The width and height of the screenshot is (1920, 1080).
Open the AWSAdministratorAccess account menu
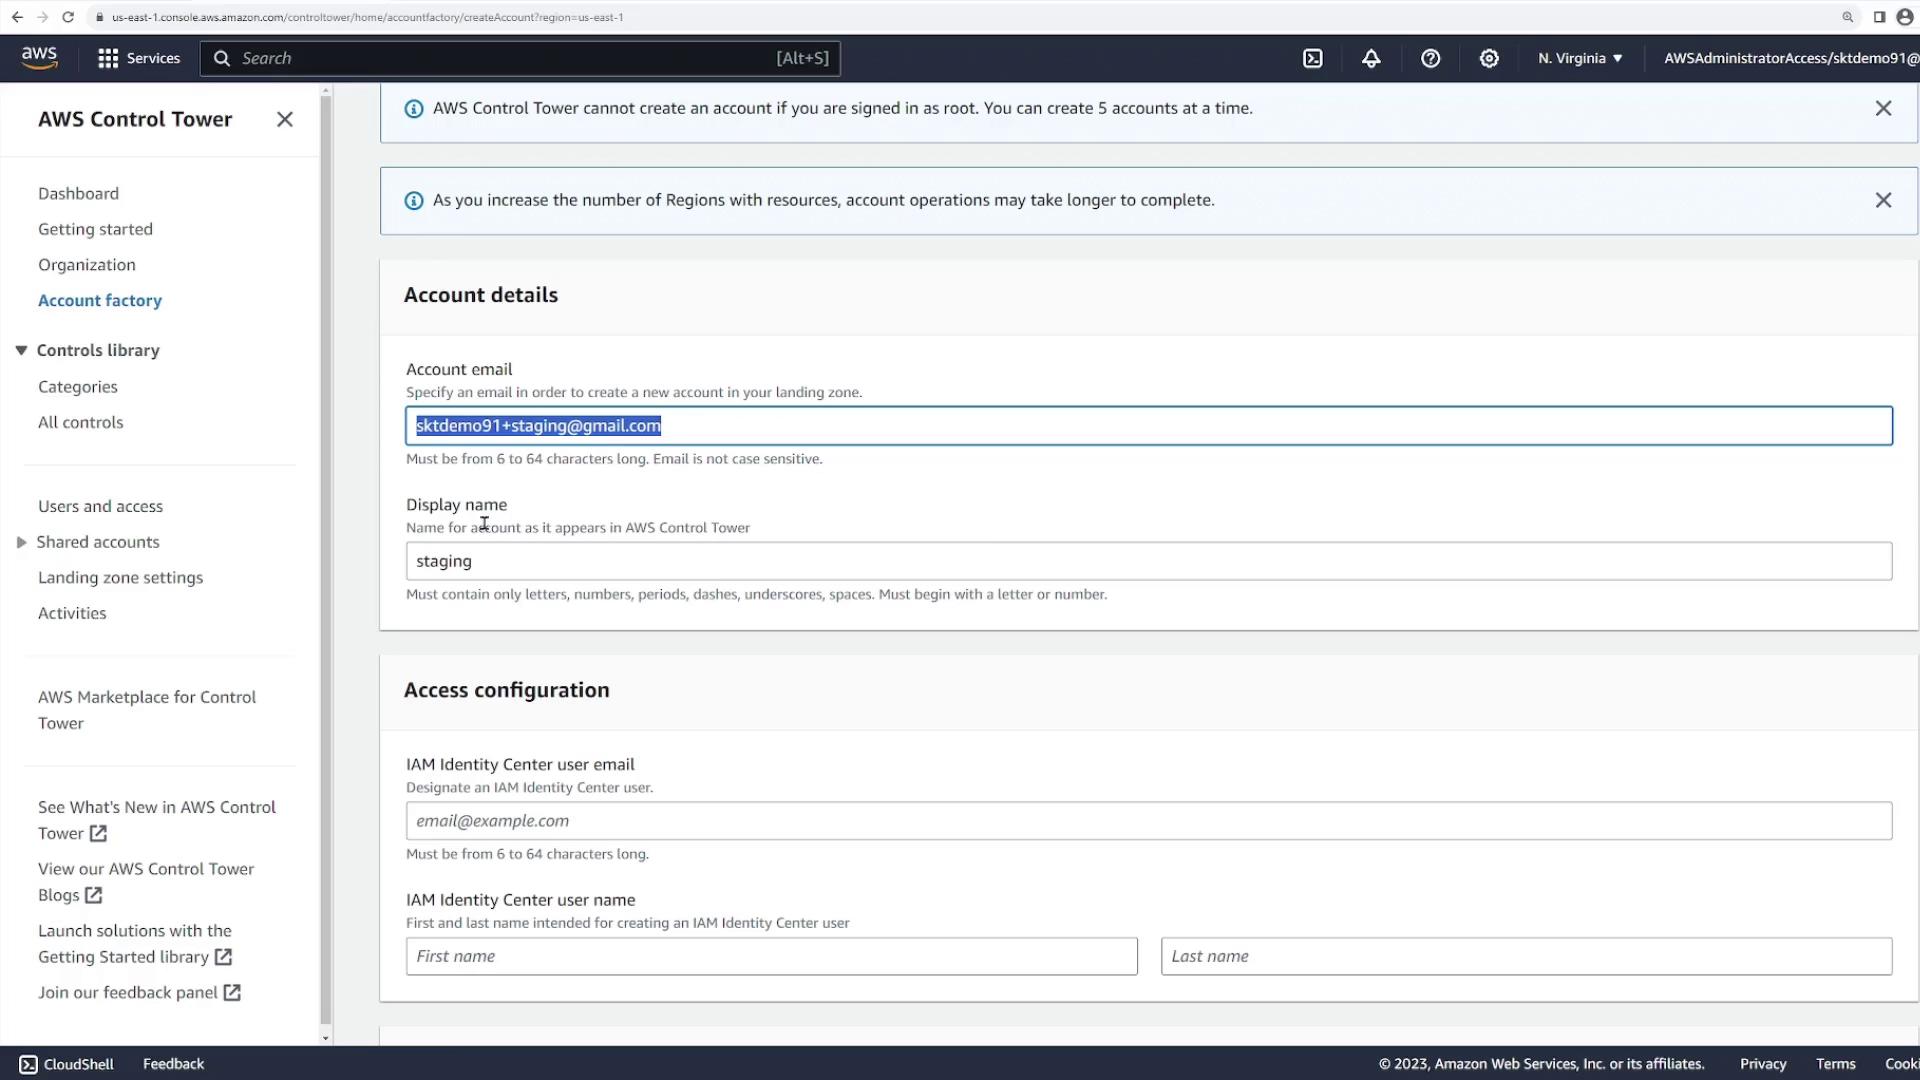click(1790, 59)
